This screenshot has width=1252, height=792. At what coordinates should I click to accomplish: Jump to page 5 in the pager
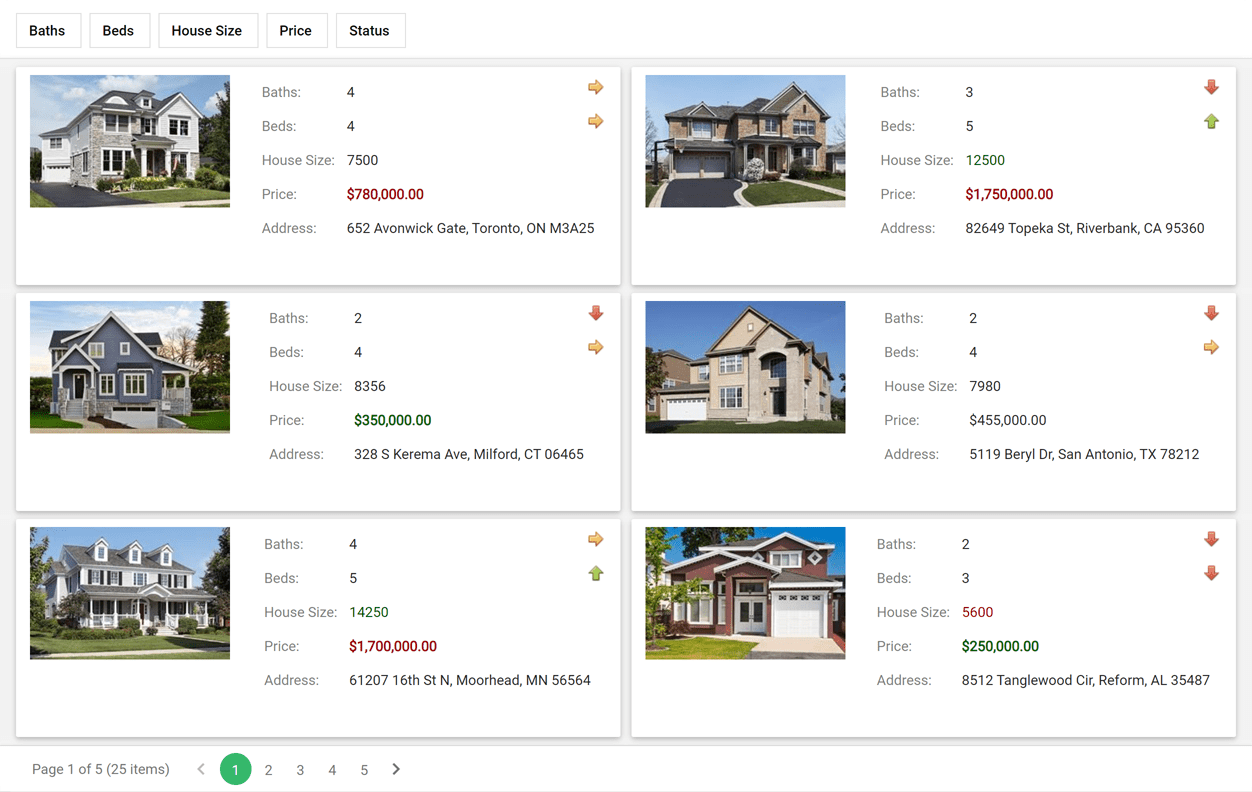pyautogui.click(x=364, y=770)
